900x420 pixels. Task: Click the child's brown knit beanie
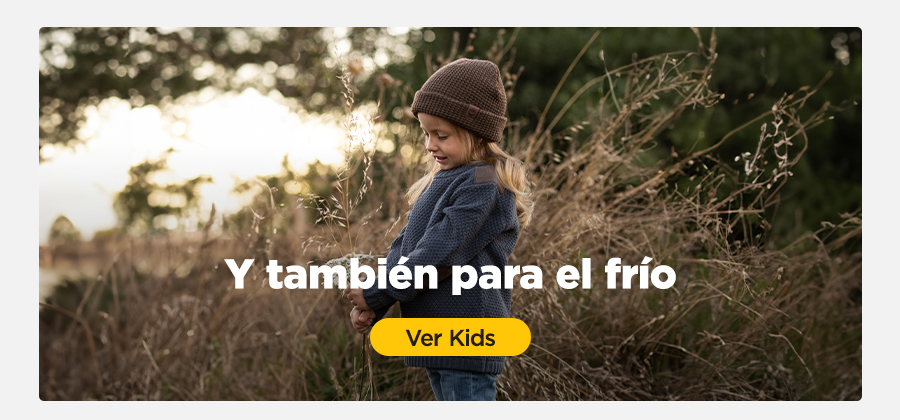[x=460, y=98]
